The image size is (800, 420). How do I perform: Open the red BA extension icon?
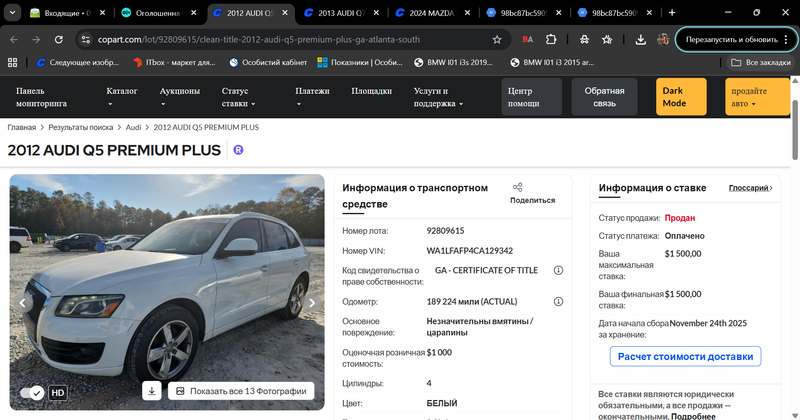point(528,39)
